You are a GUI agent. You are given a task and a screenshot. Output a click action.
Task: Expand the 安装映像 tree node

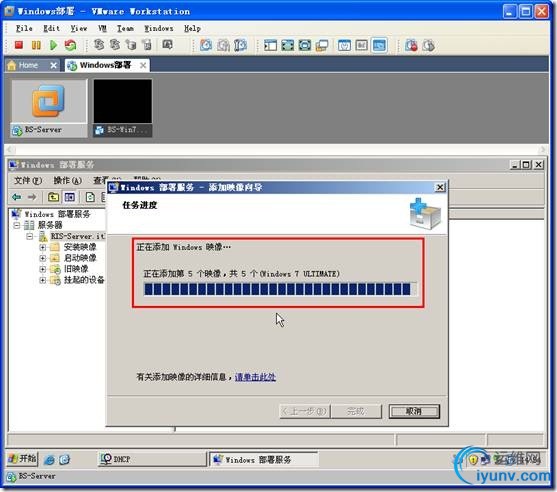43,247
